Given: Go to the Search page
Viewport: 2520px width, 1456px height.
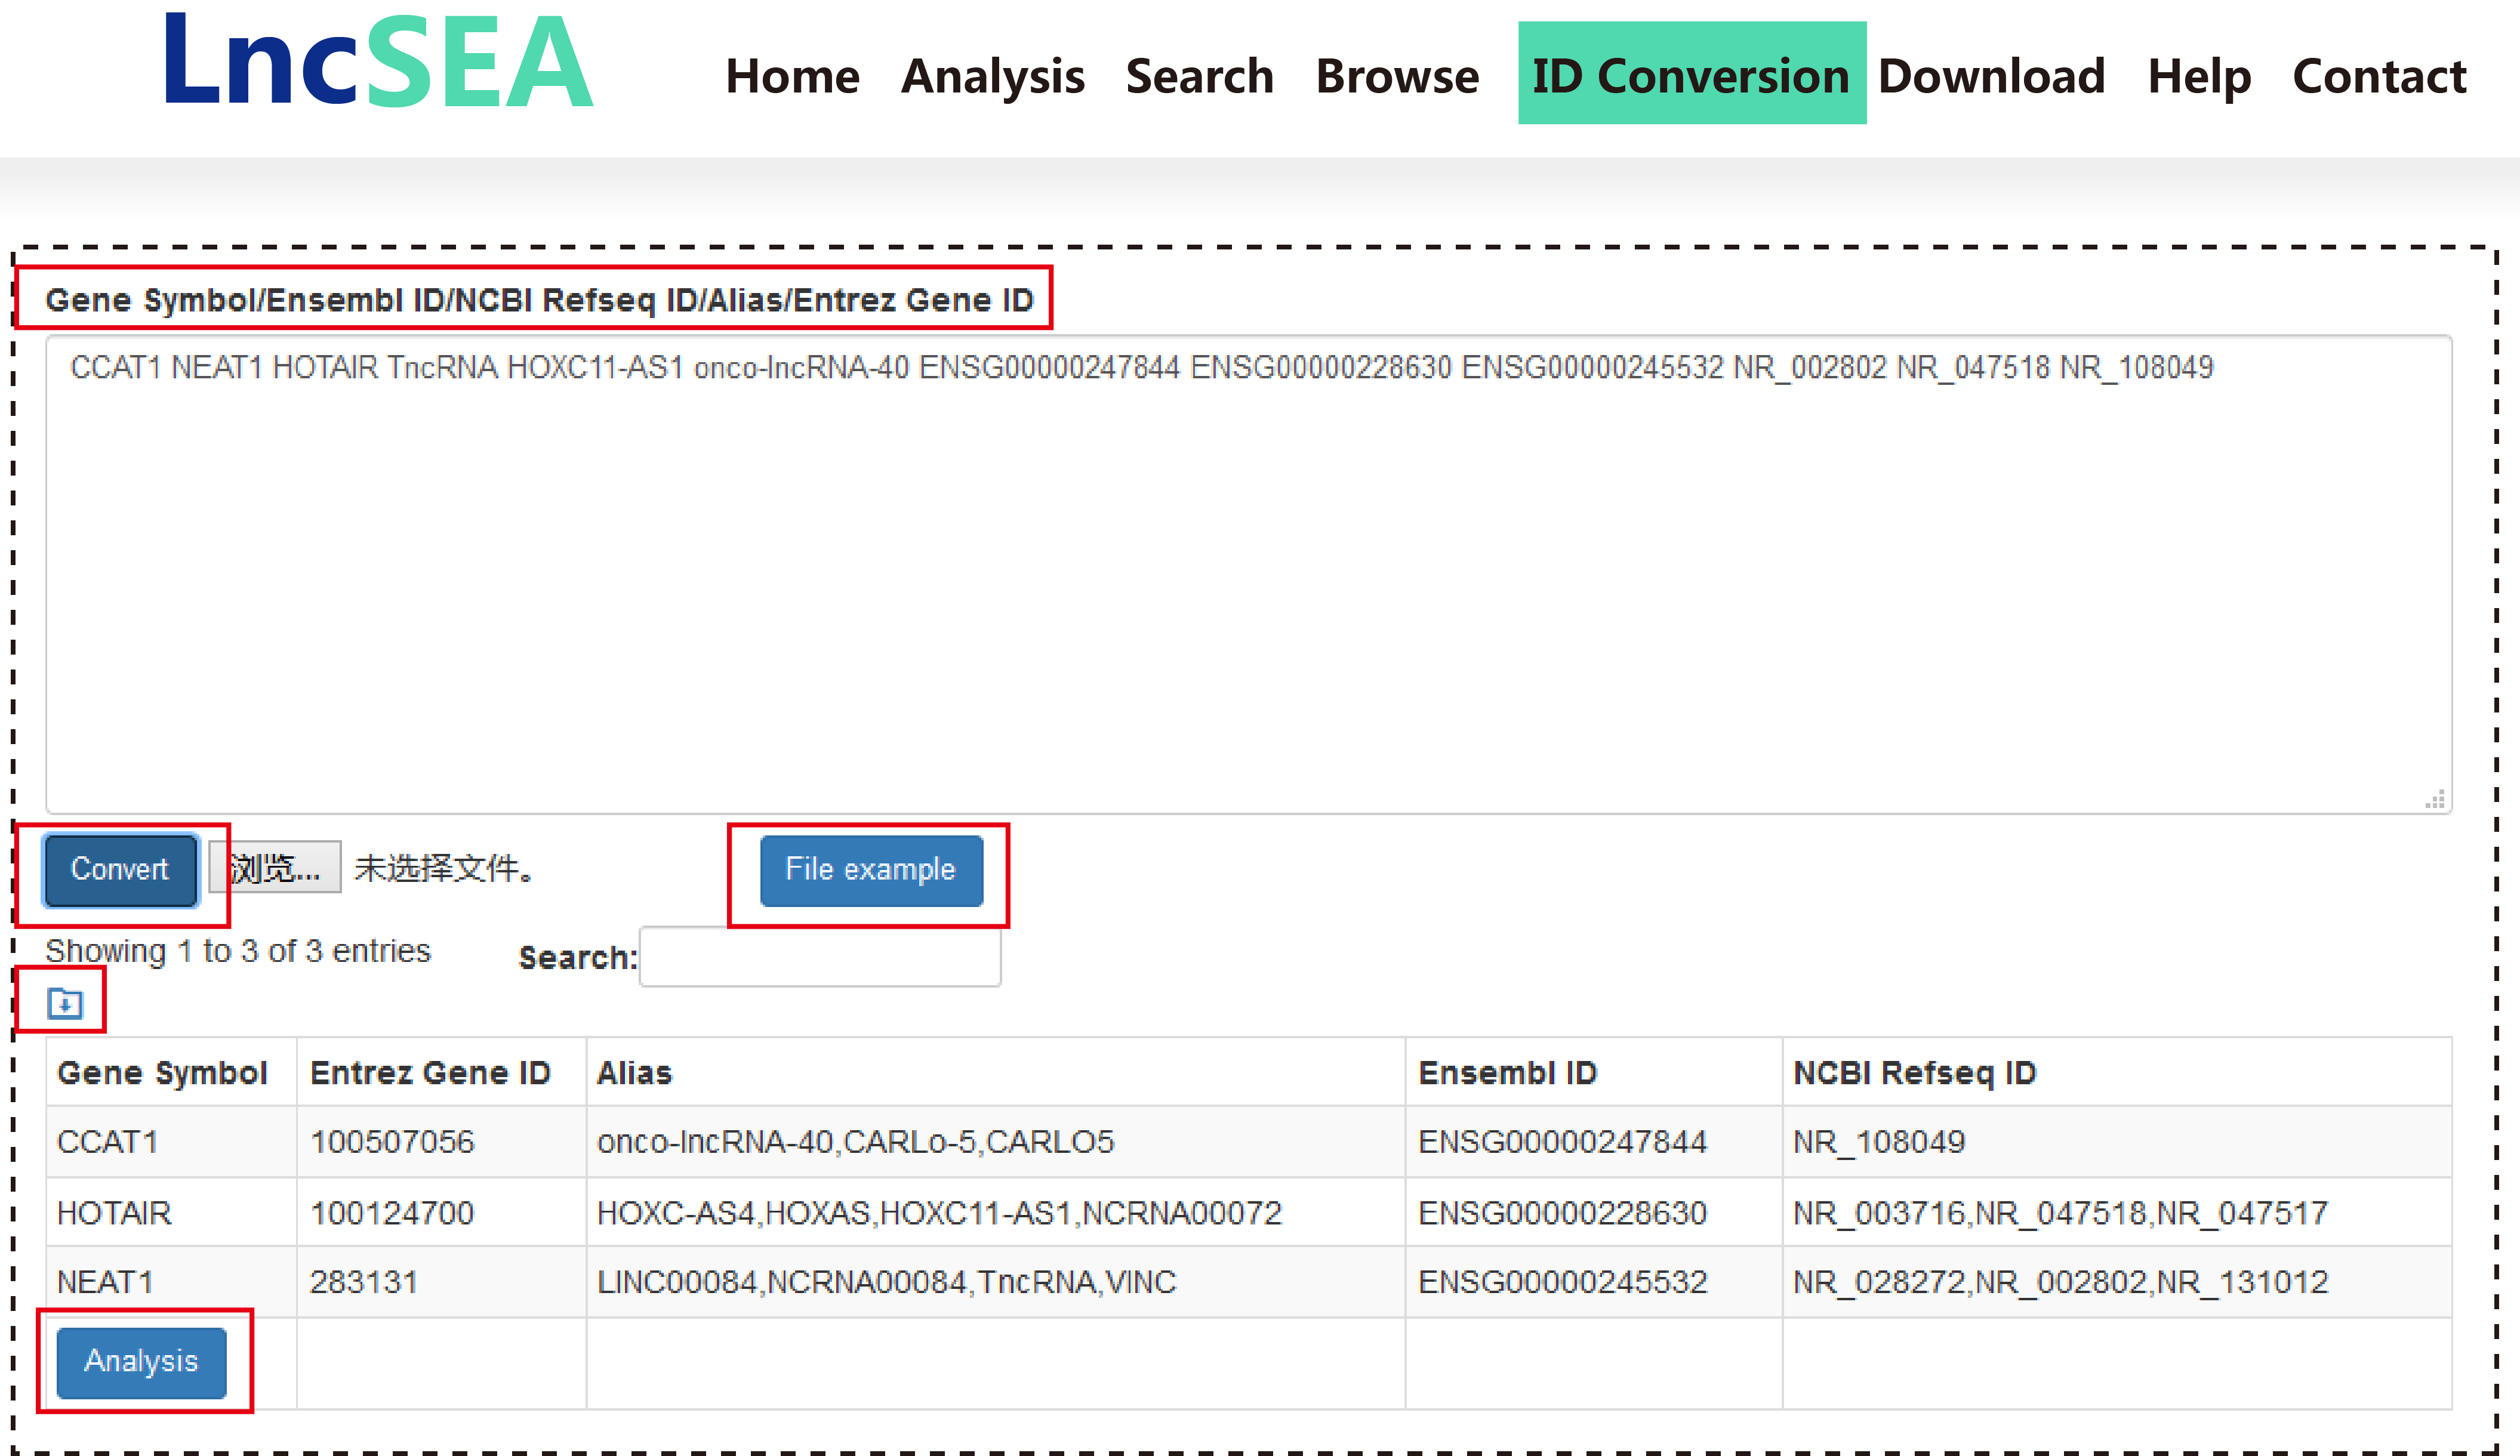Looking at the screenshot, I should click(x=1199, y=76).
